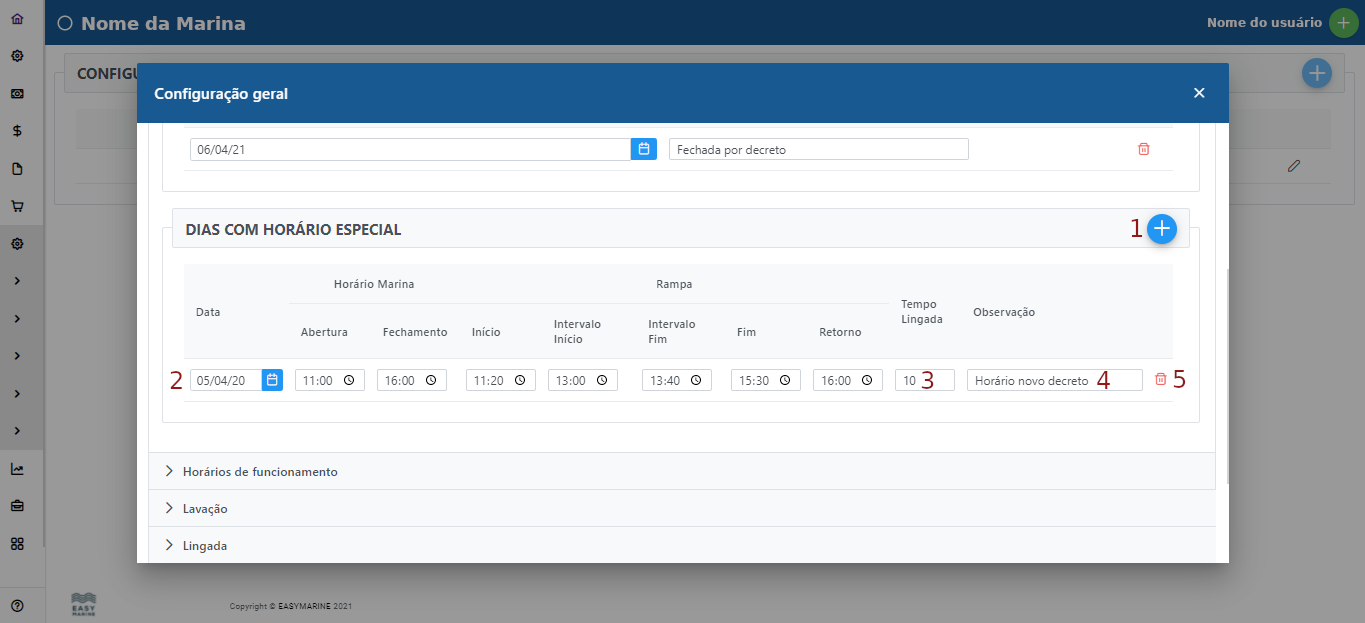Open calendar picker for 06/04/21 date
Viewport: 1365px width, 623px height.
(x=644, y=149)
